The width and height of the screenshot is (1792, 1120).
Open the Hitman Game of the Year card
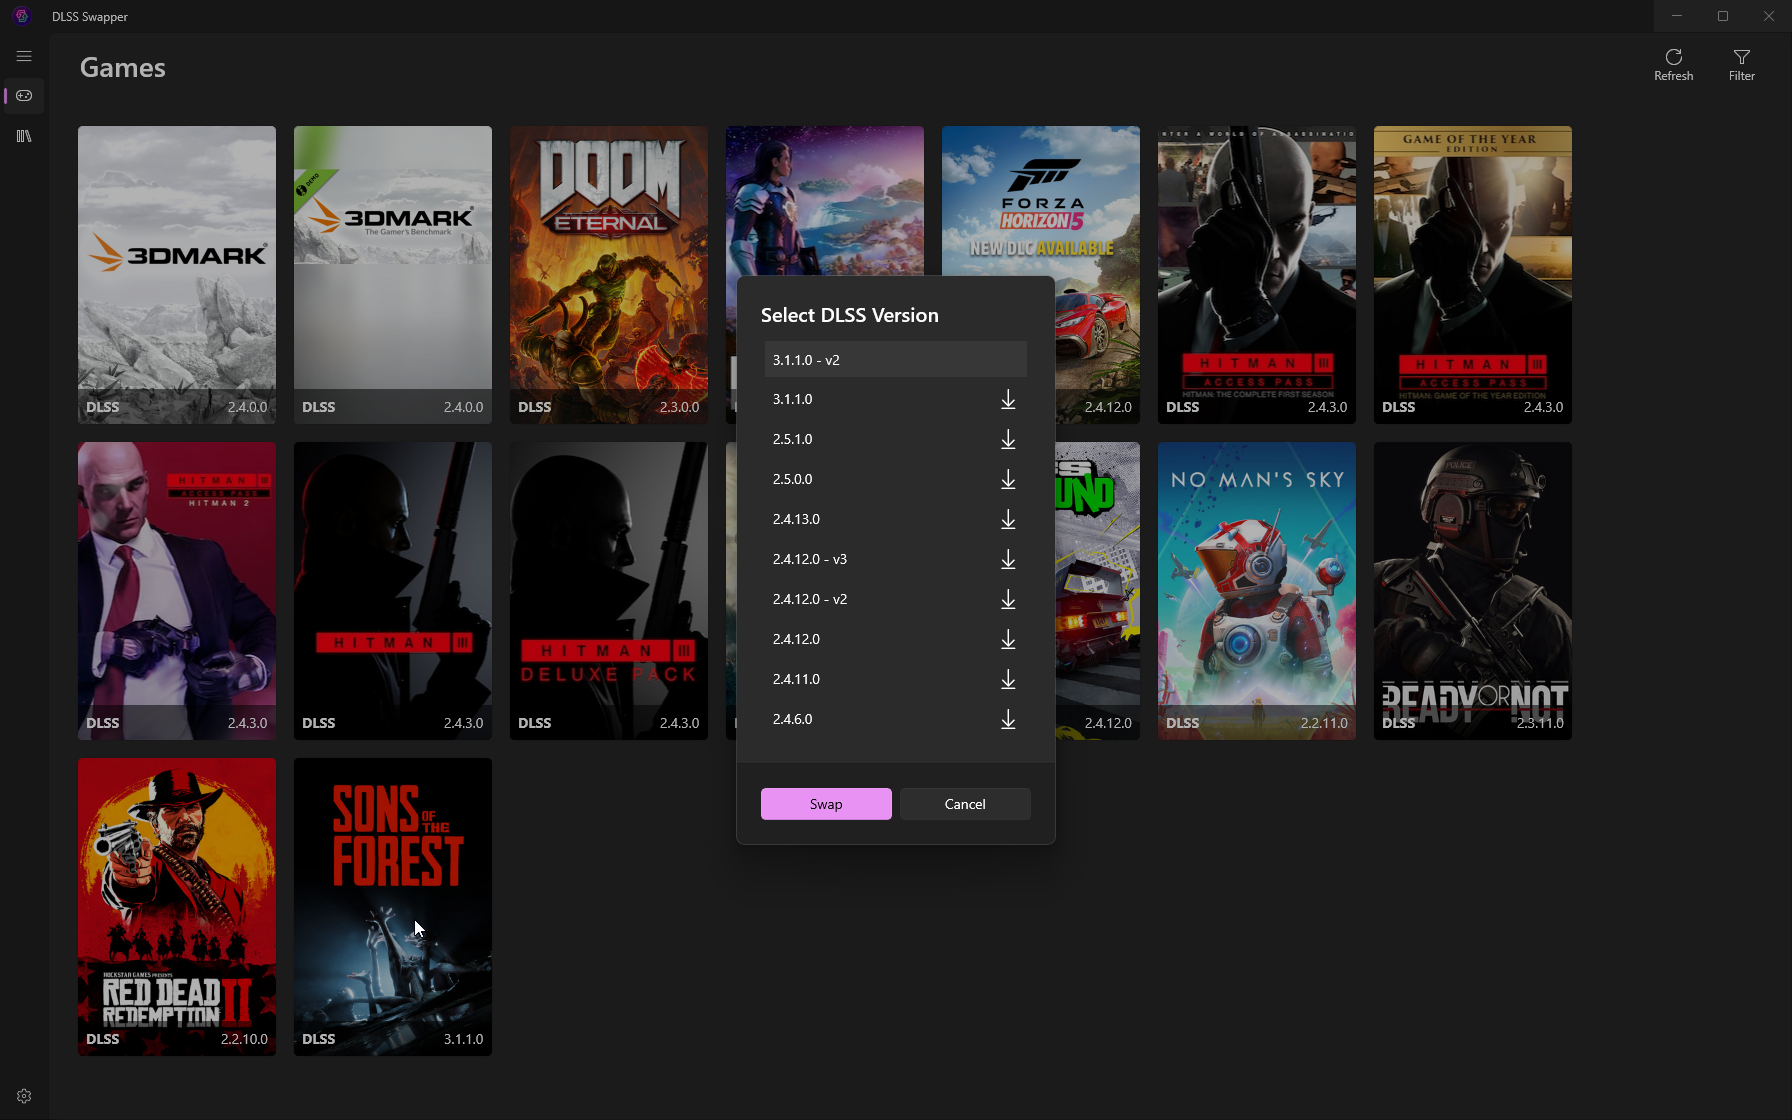(1473, 275)
